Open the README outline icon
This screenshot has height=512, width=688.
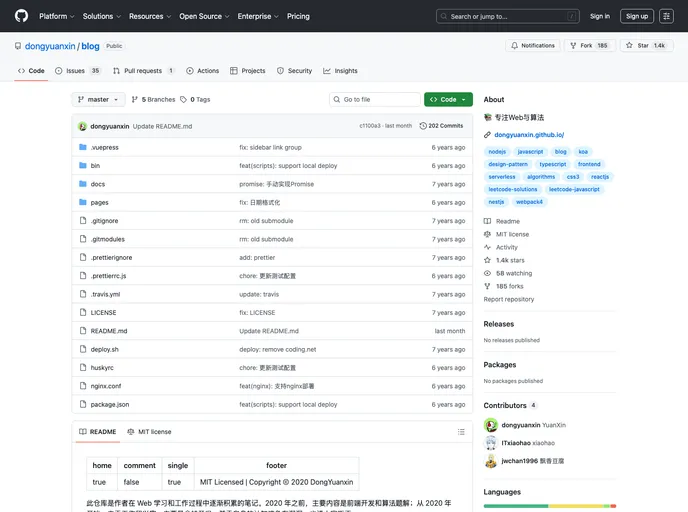coord(458,432)
